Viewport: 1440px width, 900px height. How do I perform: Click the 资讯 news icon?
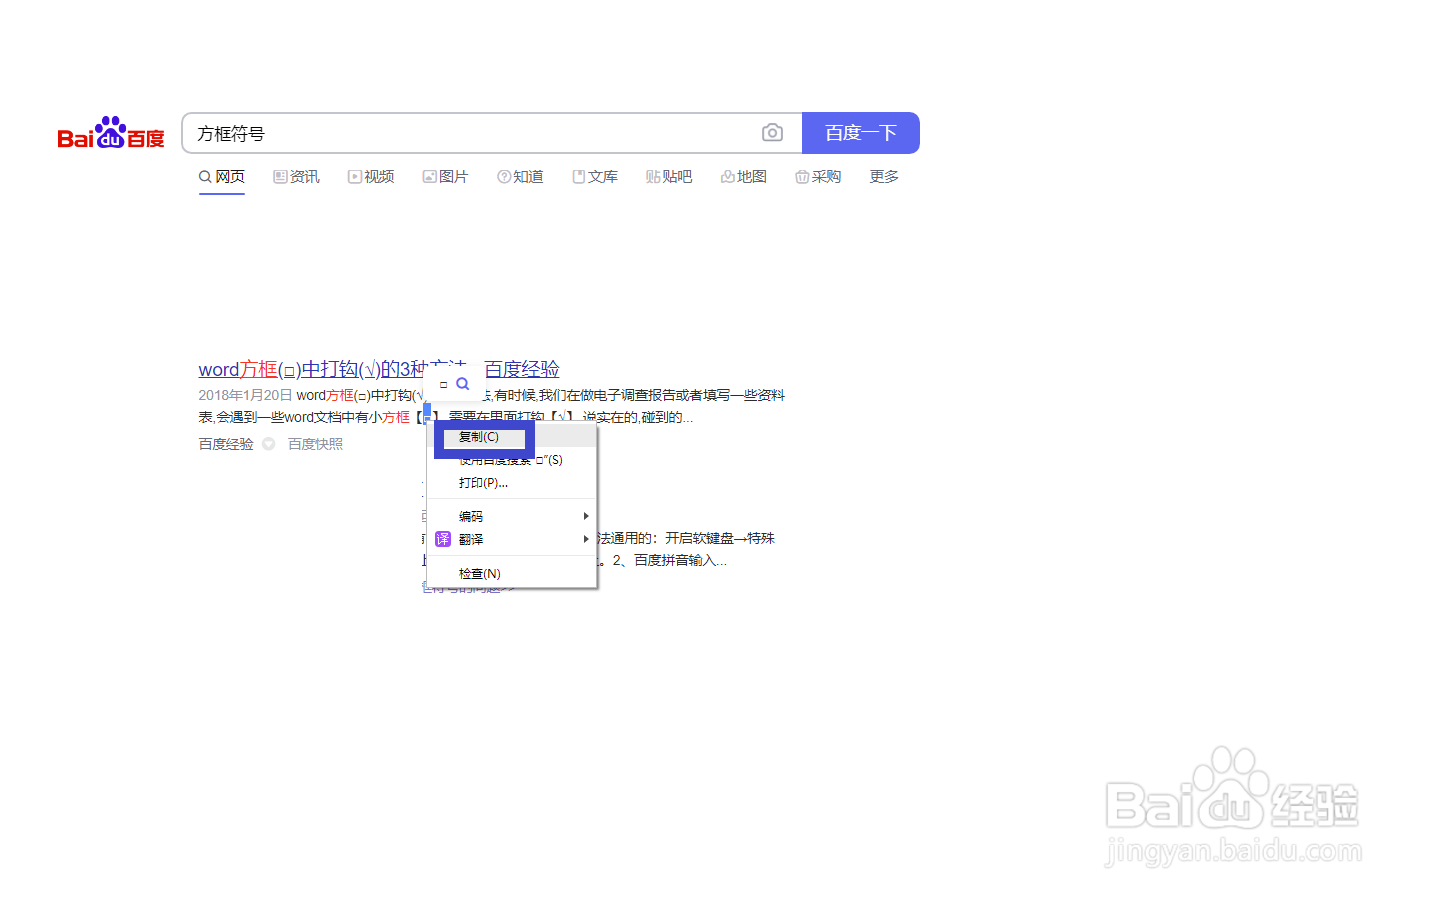pyautogui.click(x=279, y=176)
